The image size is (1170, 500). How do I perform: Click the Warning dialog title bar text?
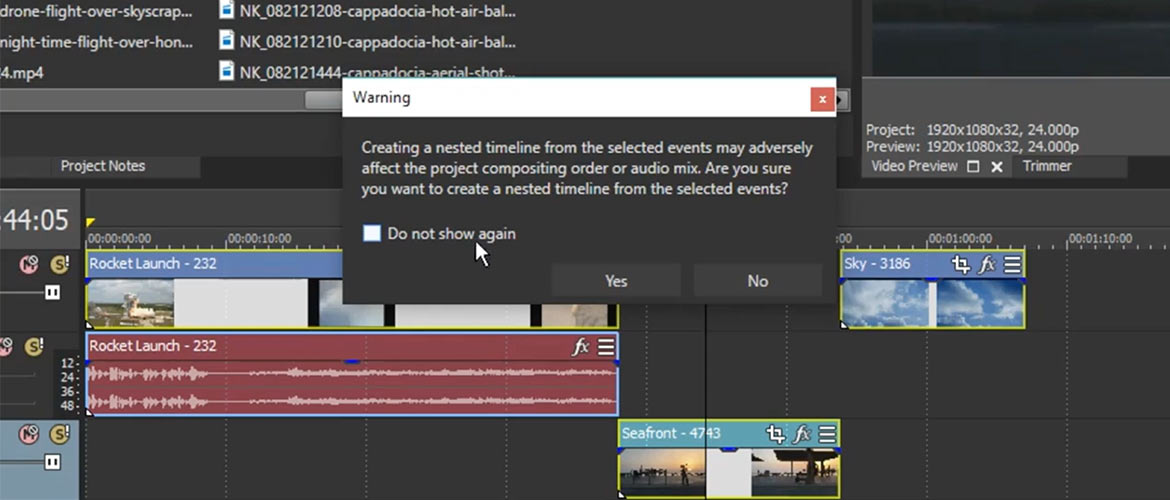381,98
